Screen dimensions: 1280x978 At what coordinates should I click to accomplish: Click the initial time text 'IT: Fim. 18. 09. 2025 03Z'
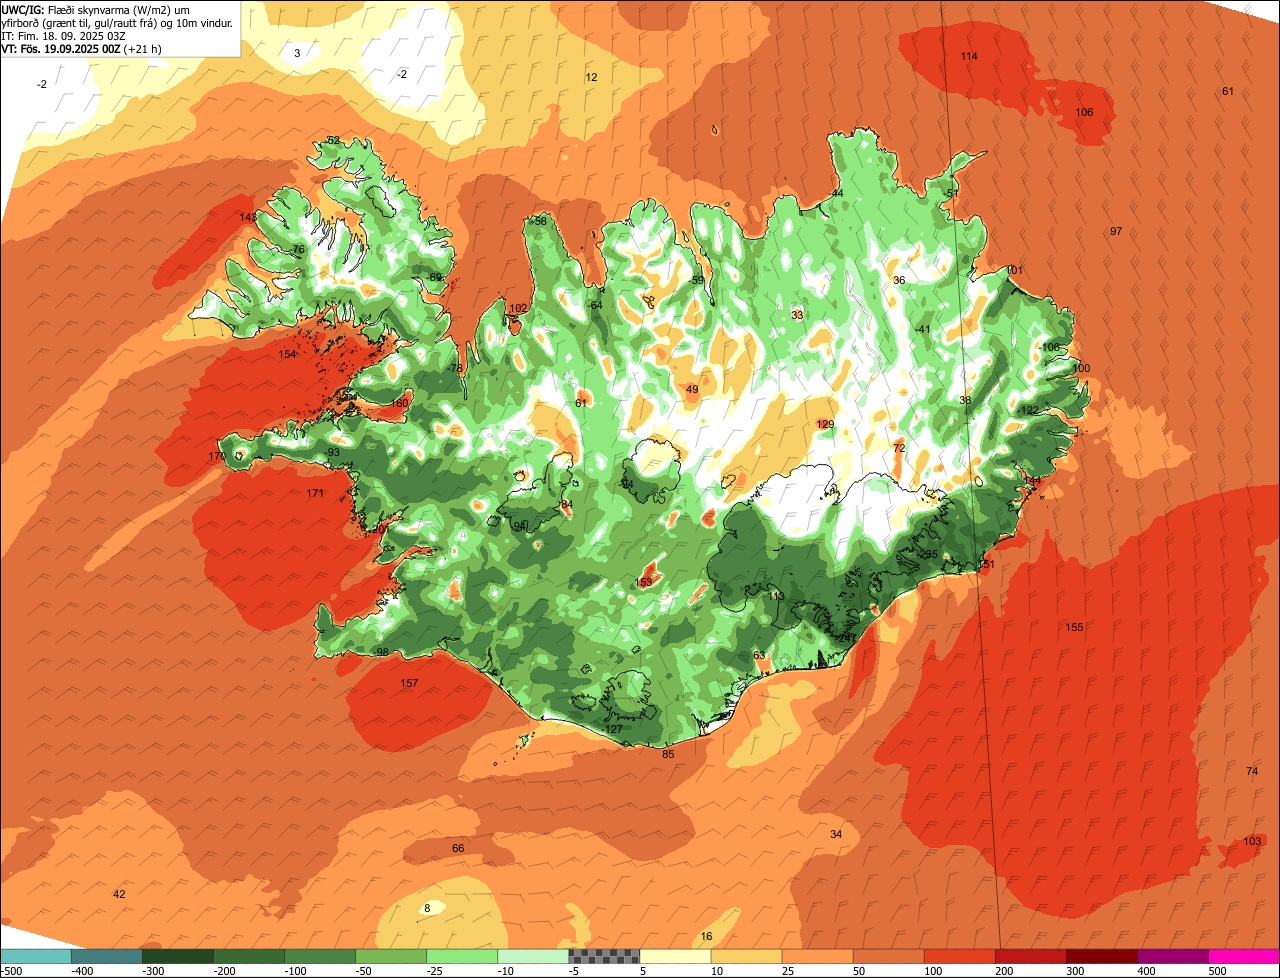64,35
